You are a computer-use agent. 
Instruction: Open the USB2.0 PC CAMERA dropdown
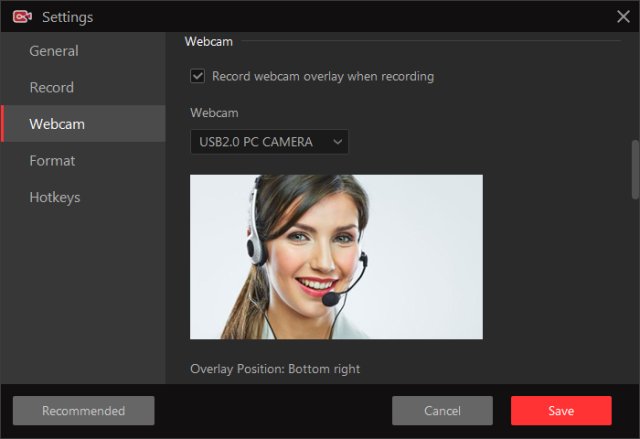coord(269,142)
